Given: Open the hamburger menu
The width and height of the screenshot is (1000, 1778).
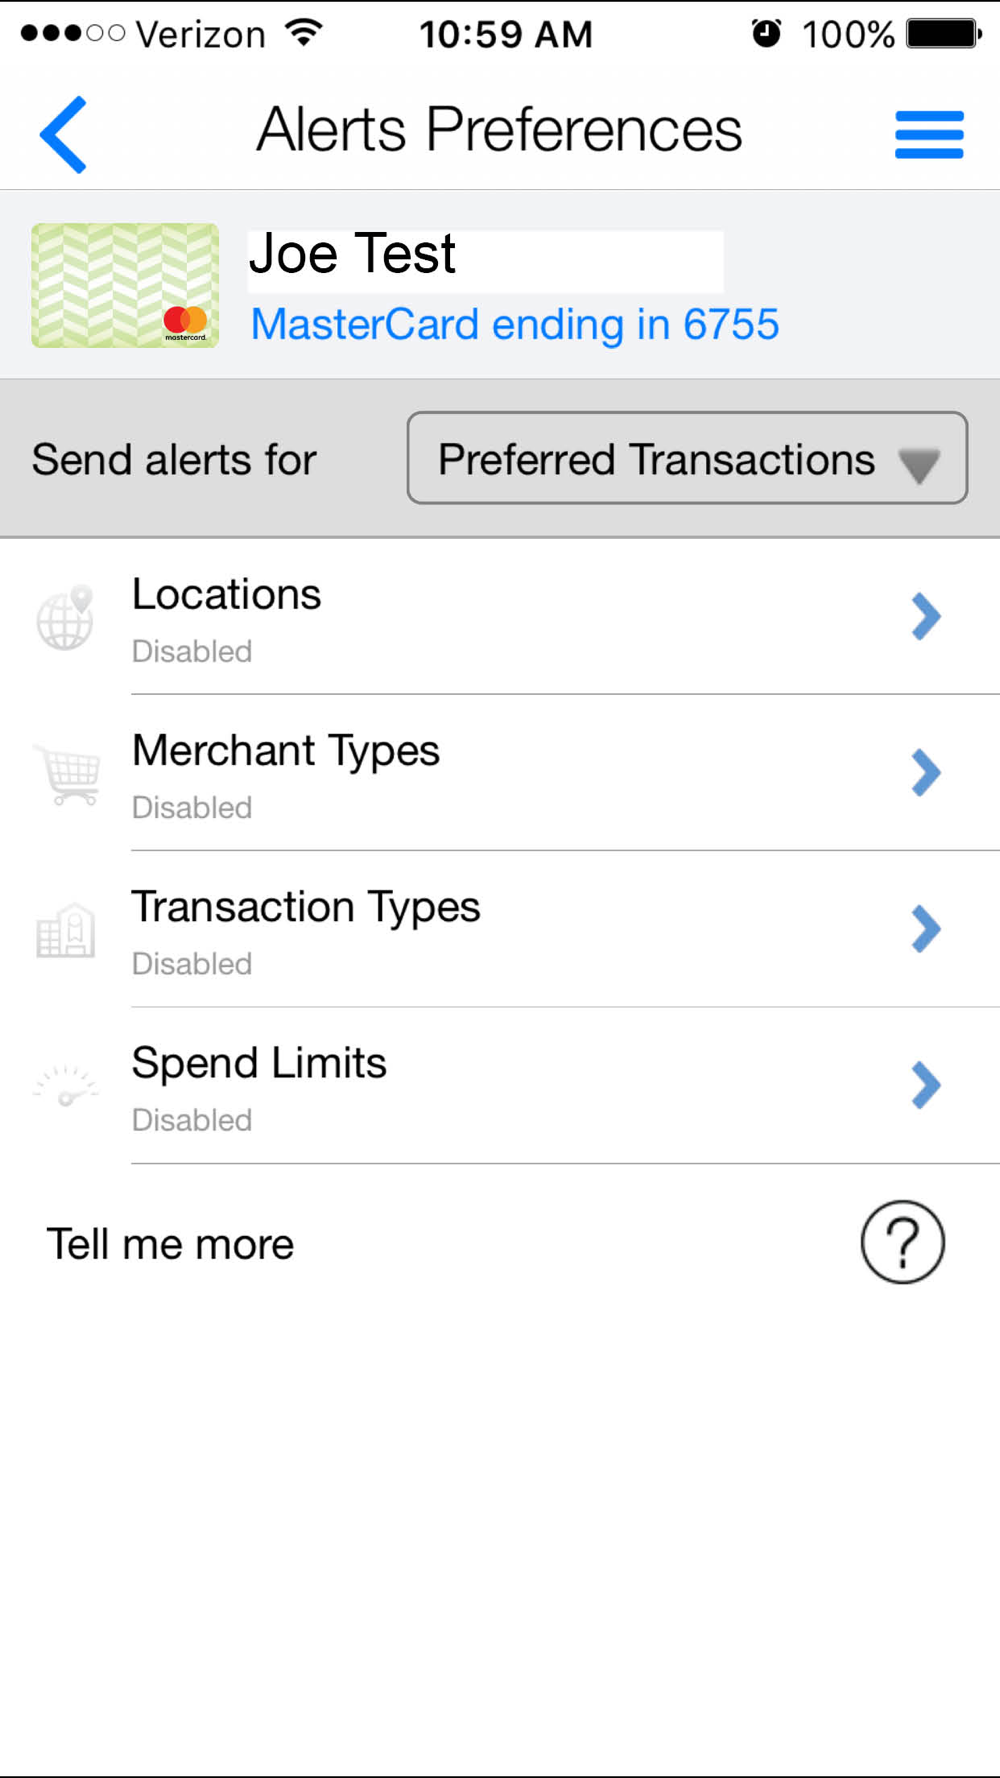Looking at the screenshot, I should [929, 135].
